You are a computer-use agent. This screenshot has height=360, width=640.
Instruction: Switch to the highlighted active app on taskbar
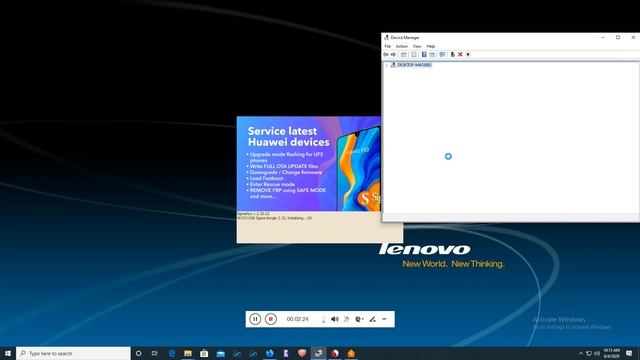pyautogui.click(x=318, y=353)
